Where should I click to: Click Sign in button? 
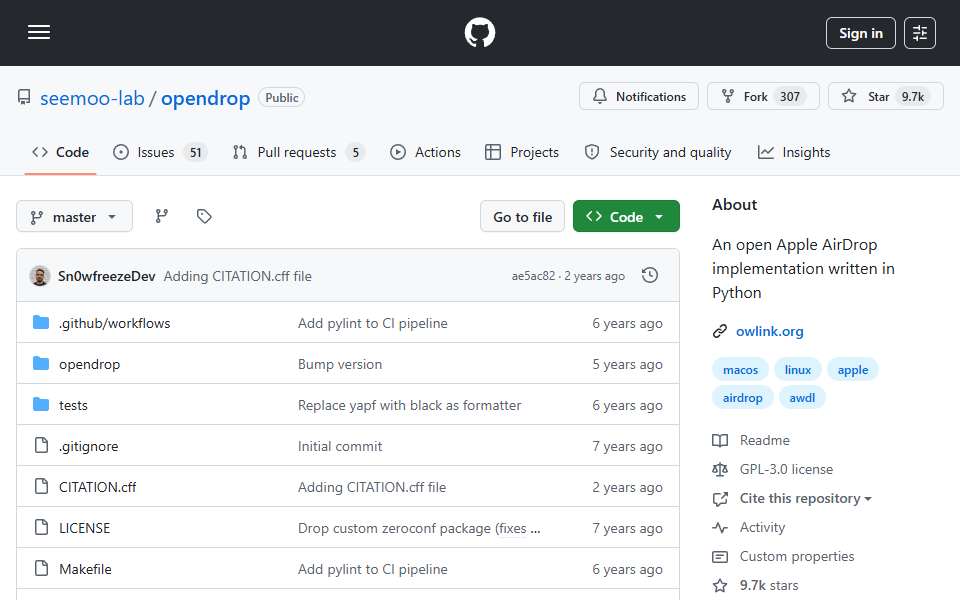point(860,33)
